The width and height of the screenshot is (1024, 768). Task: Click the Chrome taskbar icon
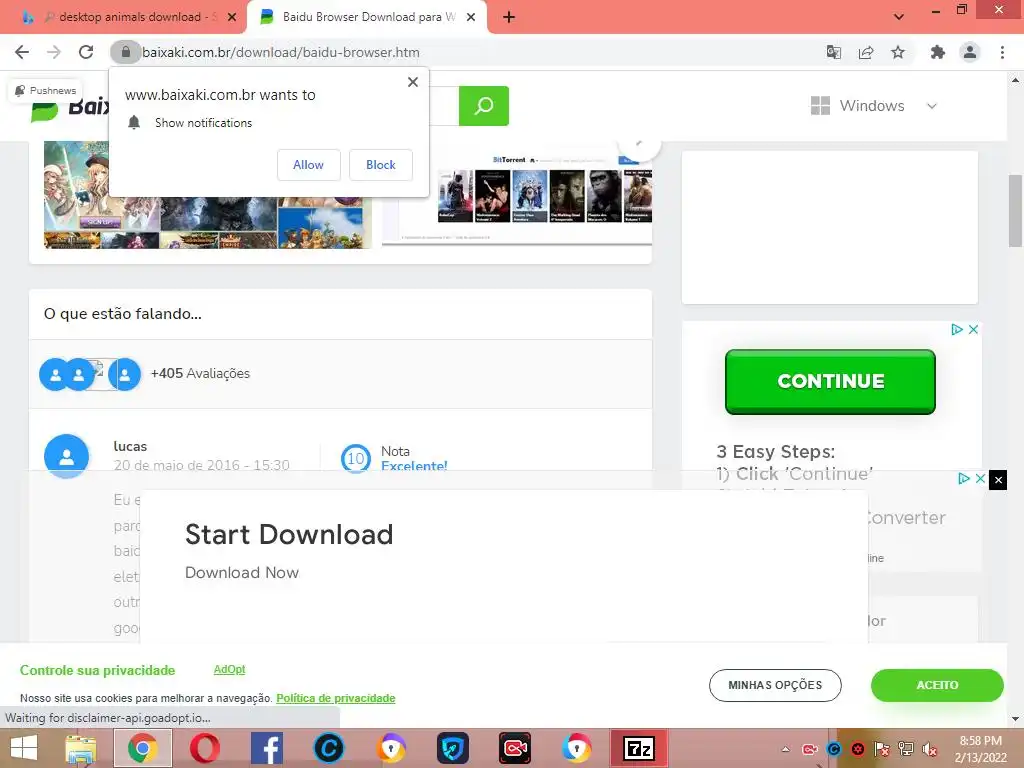pos(143,748)
